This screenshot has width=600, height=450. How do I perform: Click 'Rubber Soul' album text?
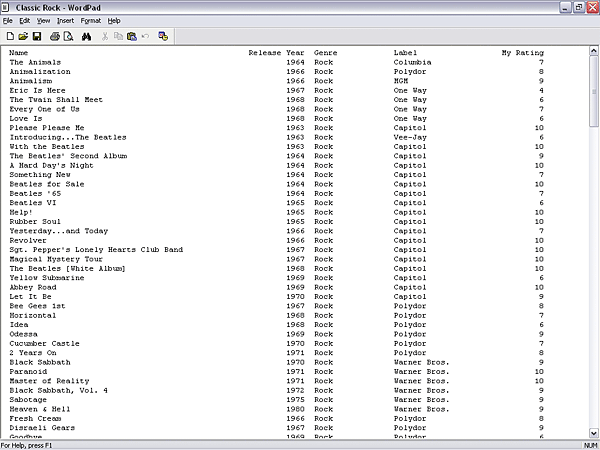pos(35,222)
